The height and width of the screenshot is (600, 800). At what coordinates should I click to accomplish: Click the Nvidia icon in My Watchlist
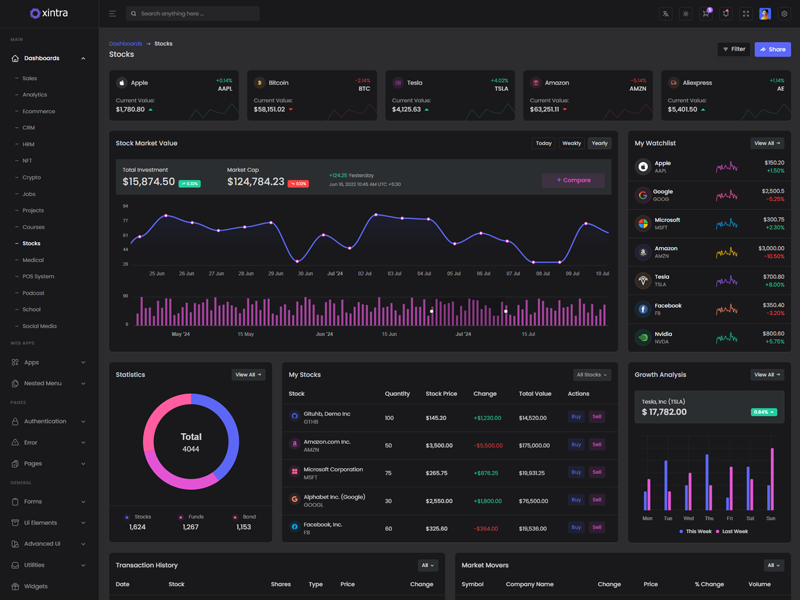[643, 338]
